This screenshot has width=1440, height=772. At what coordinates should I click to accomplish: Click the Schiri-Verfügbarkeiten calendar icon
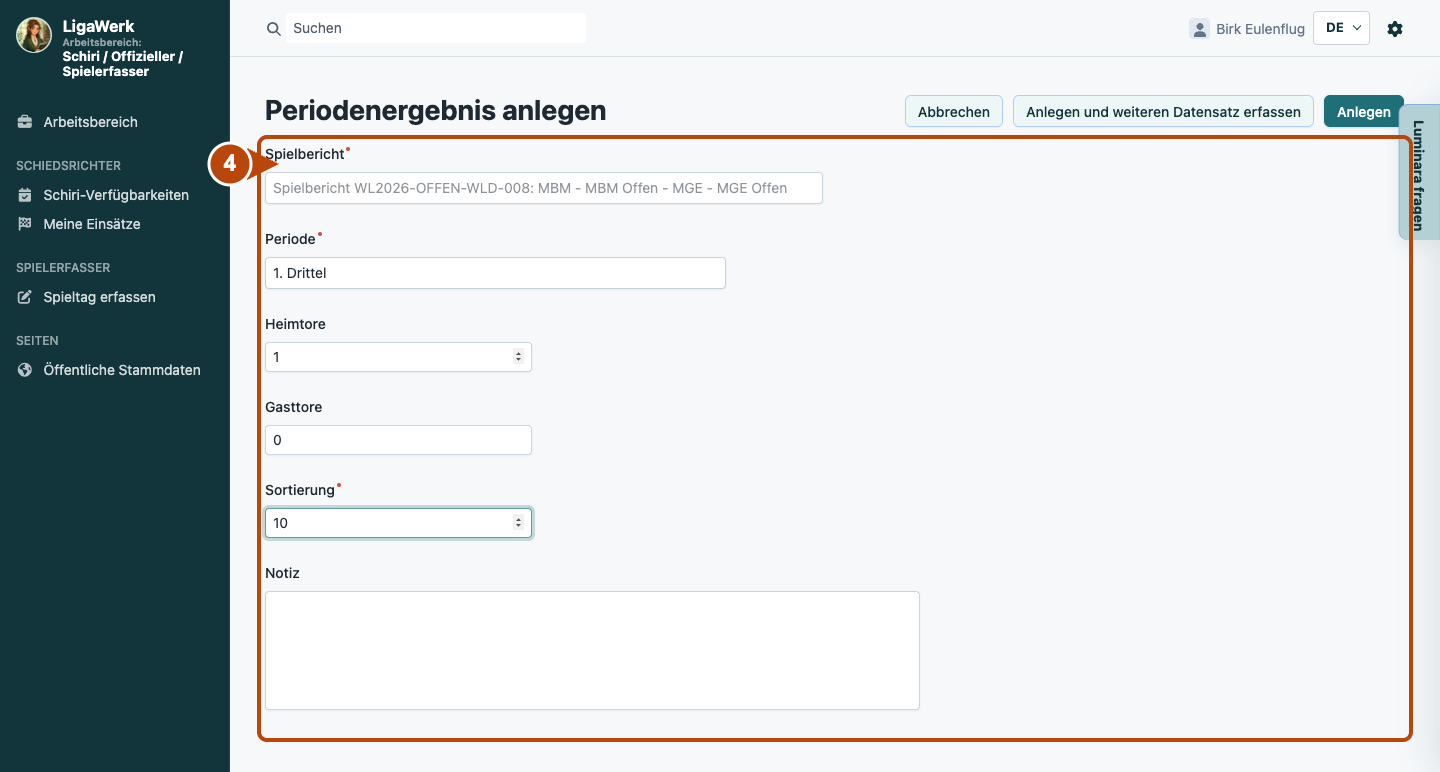[25, 195]
